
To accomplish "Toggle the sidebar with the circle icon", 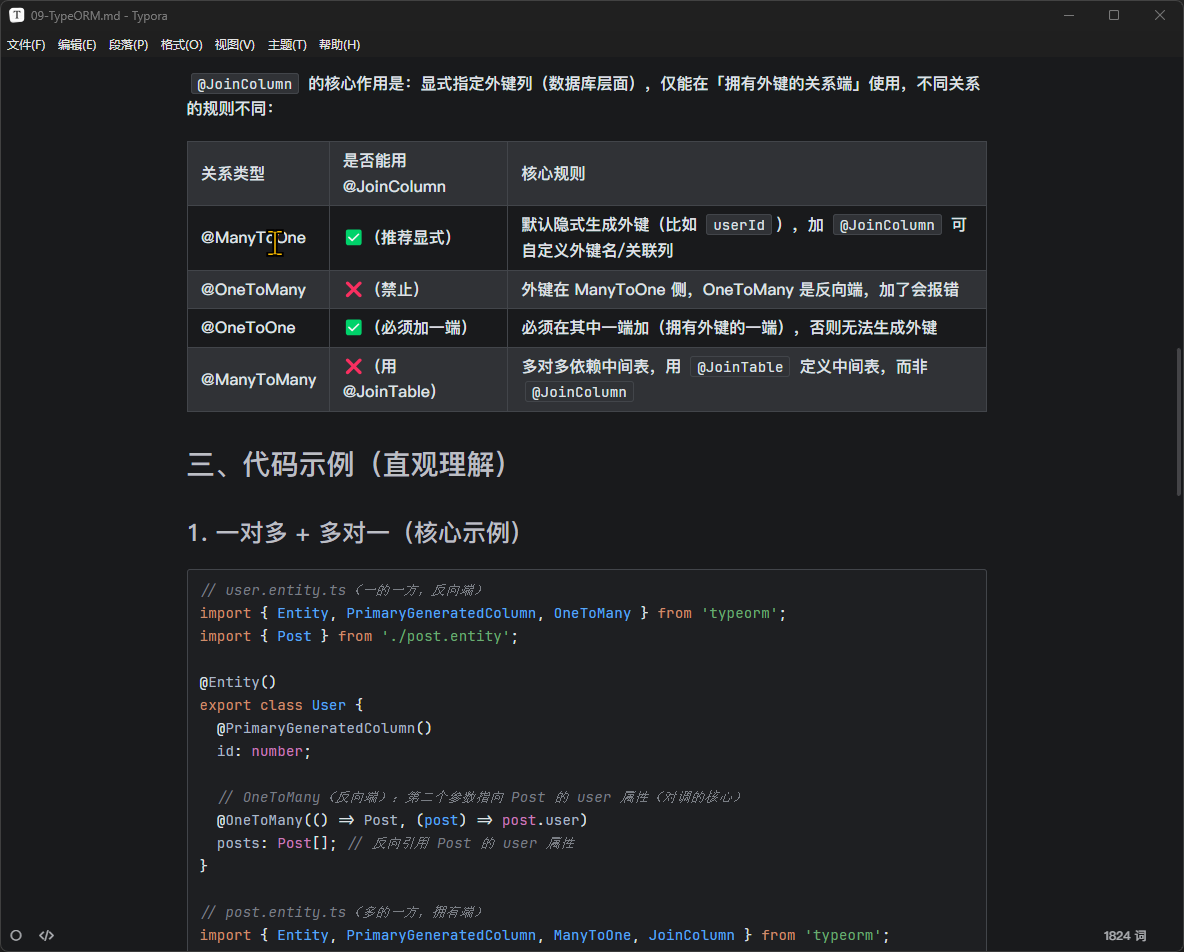I will coord(16,935).
